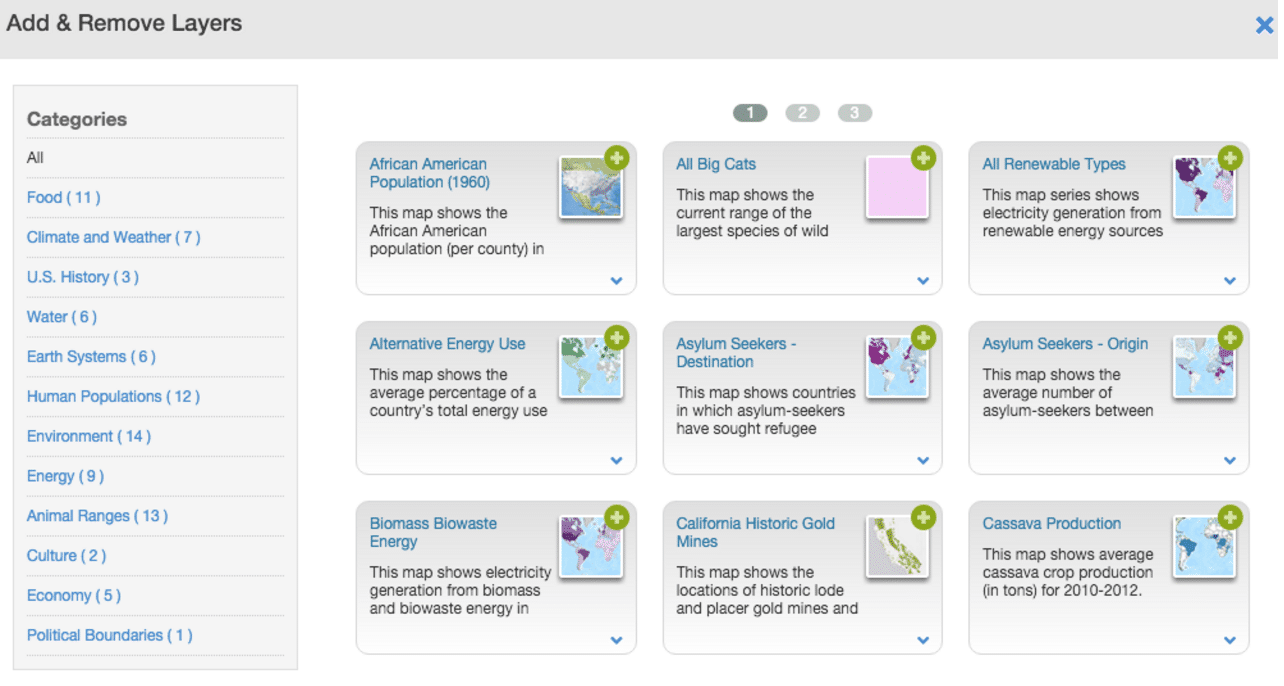Add Asylum Seekers - Origin layer
The image size is (1284, 686).
[x=1230, y=338]
